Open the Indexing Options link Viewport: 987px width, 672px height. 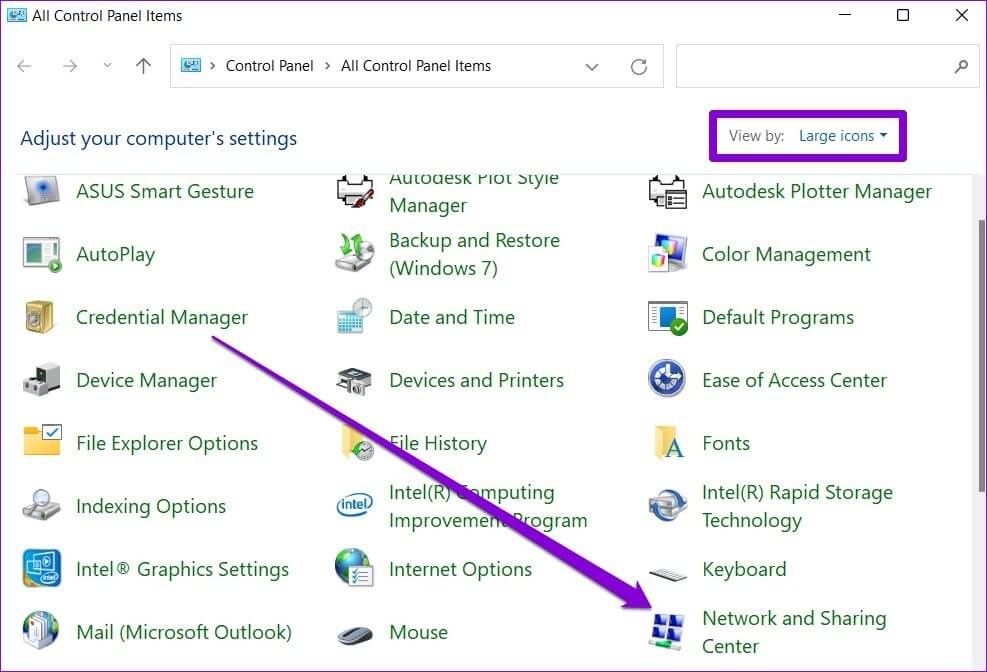(150, 506)
